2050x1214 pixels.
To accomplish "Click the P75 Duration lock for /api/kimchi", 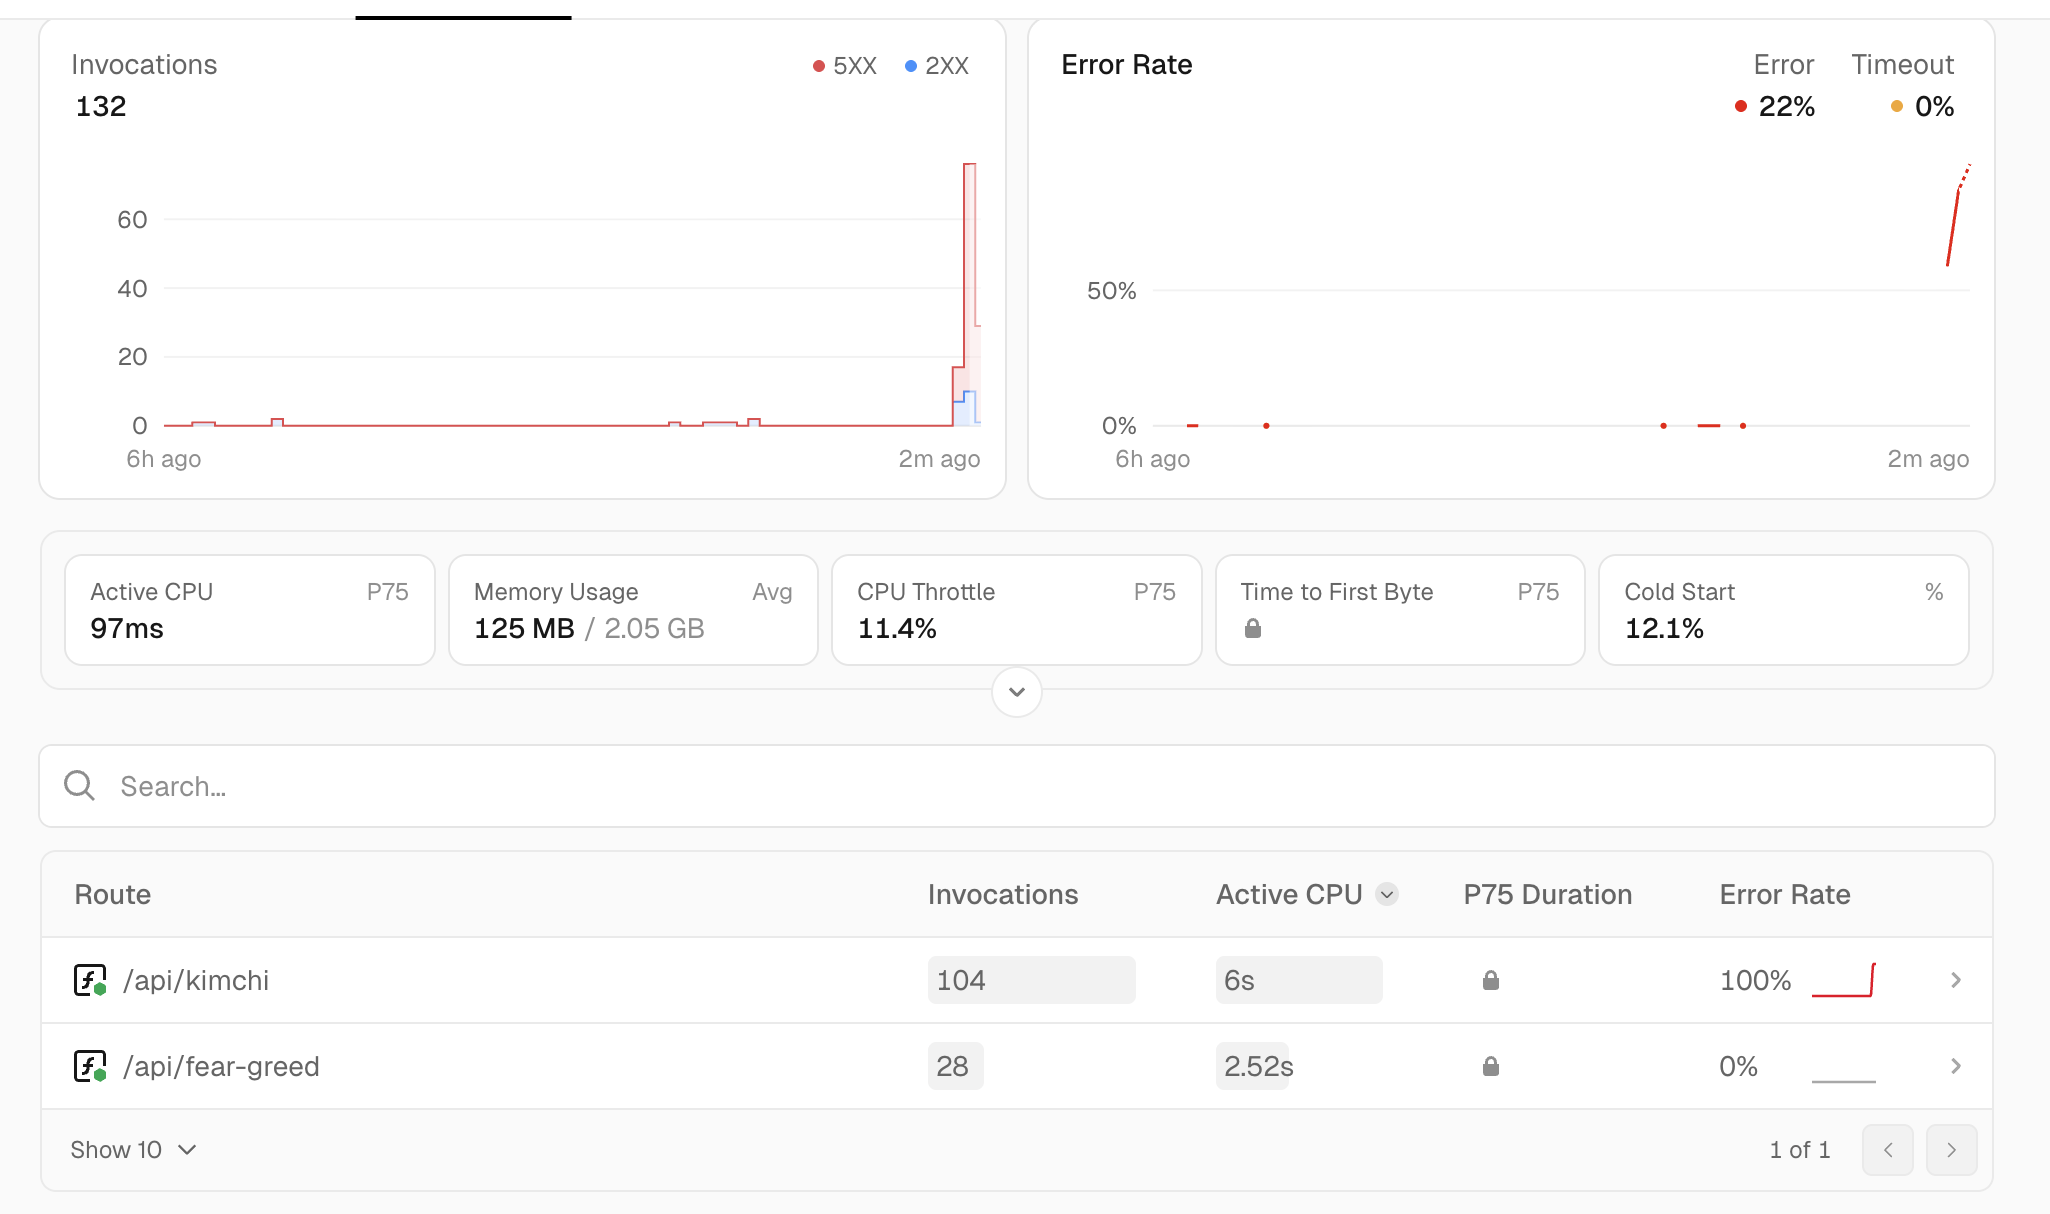I will [x=1490, y=980].
